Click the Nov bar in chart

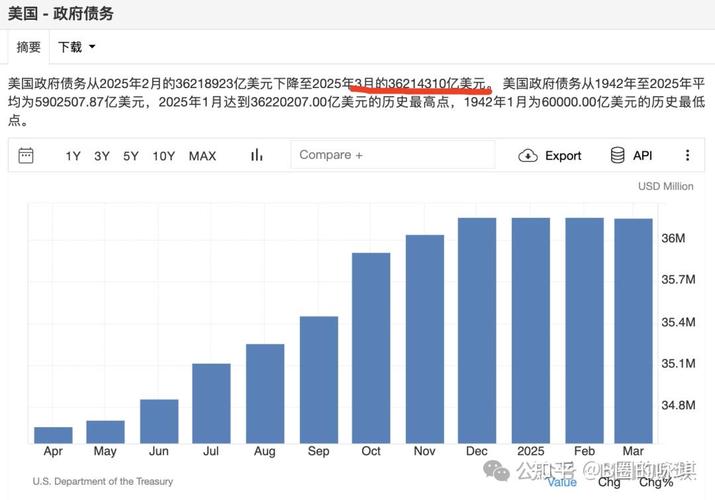[425, 339]
